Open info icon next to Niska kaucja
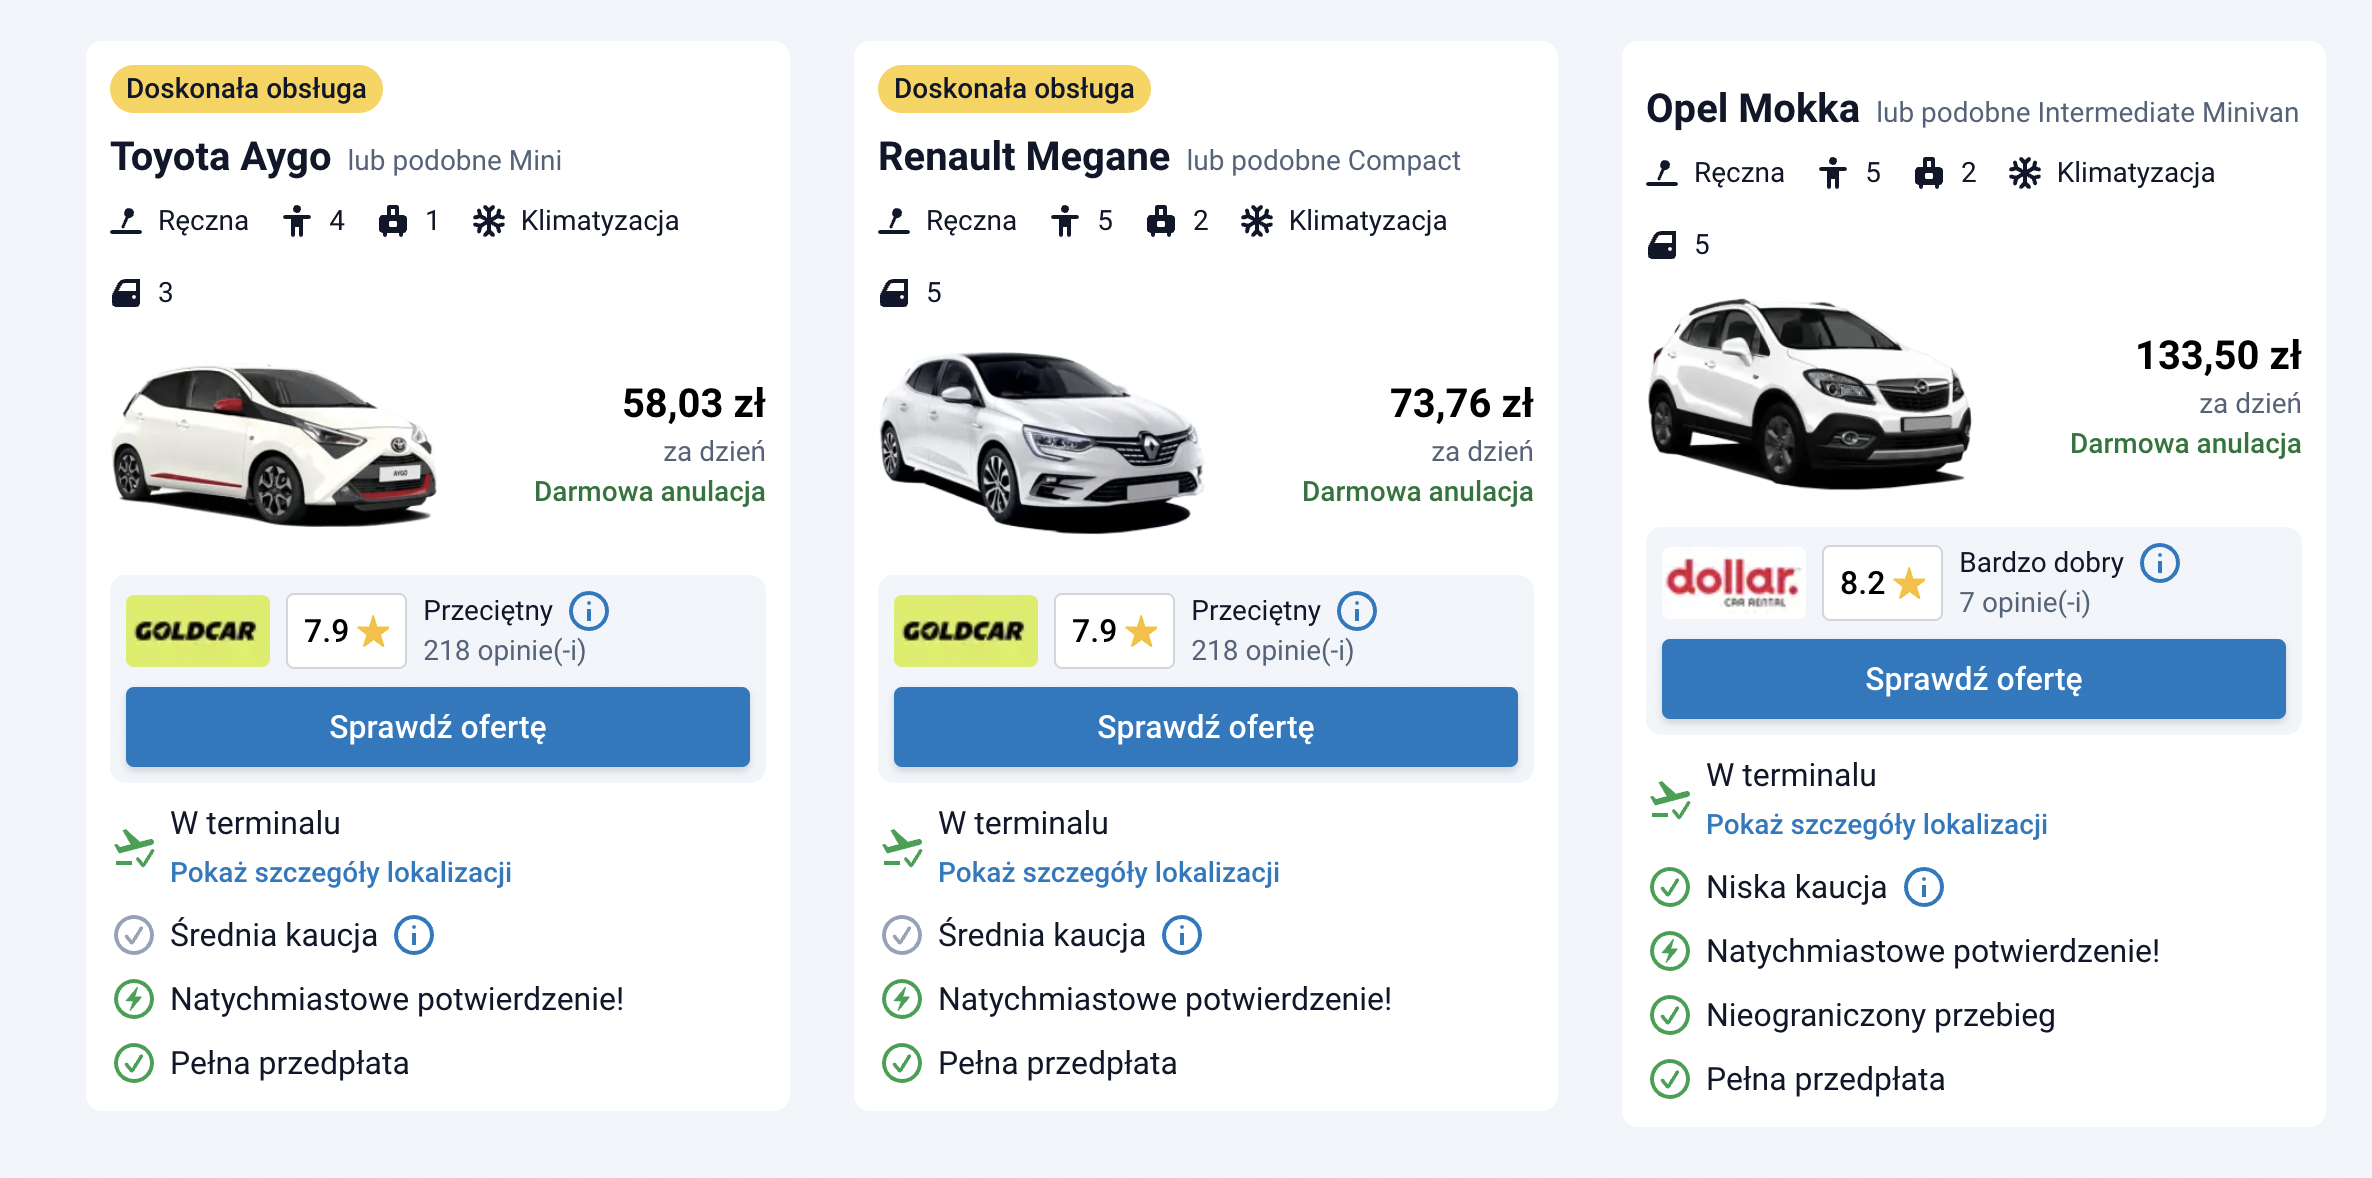Image resolution: width=2372 pixels, height=1178 pixels. coord(1923,887)
